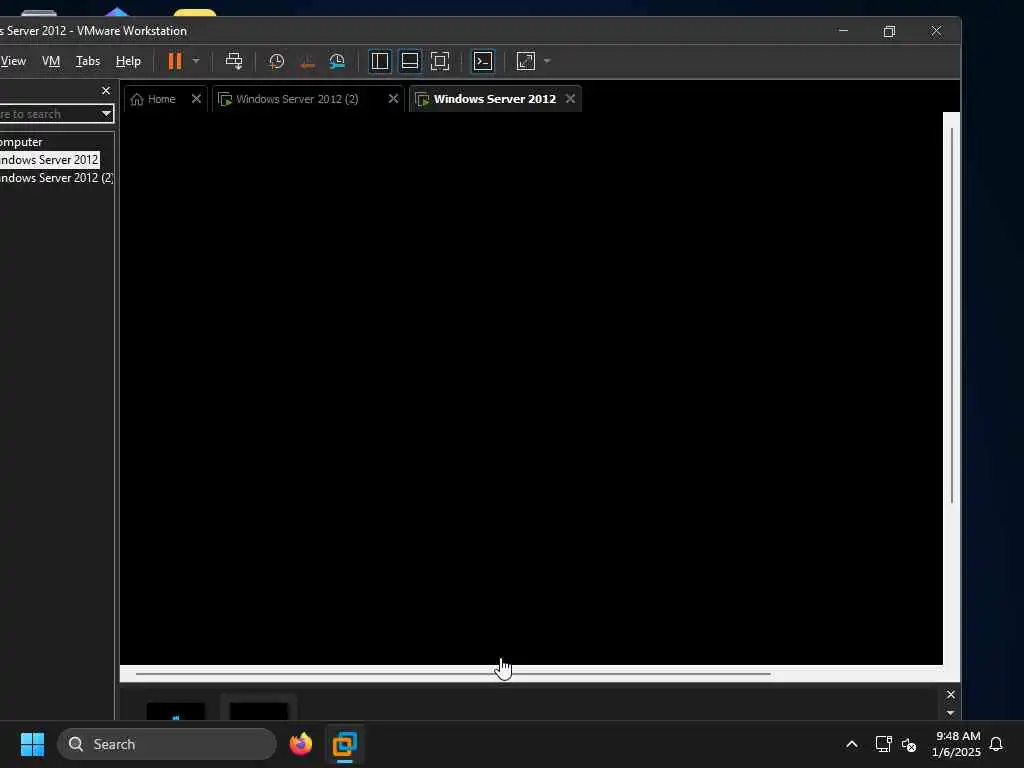Toggle the library sidebar view
The width and height of the screenshot is (1024, 768).
[x=379, y=61]
